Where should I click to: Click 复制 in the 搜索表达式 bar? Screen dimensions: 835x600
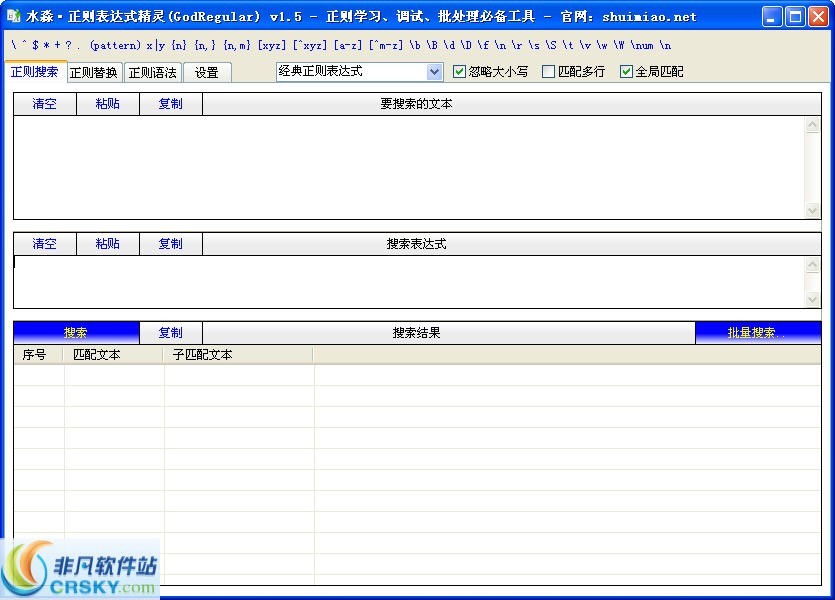(170, 244)
